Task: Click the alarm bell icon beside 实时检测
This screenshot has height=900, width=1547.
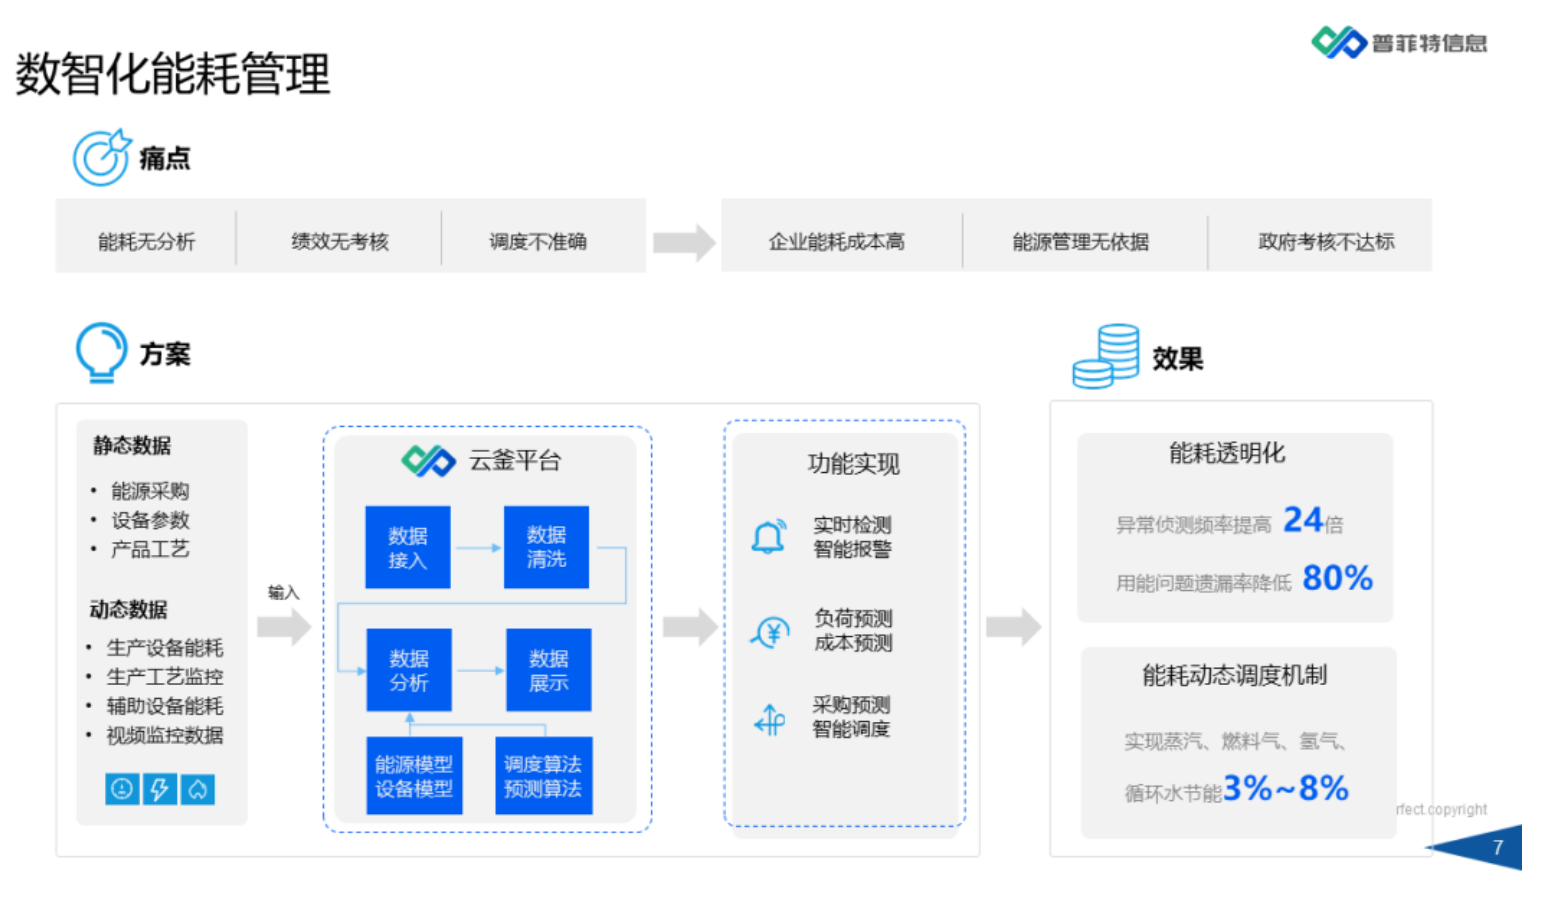Action: (769, 535)
